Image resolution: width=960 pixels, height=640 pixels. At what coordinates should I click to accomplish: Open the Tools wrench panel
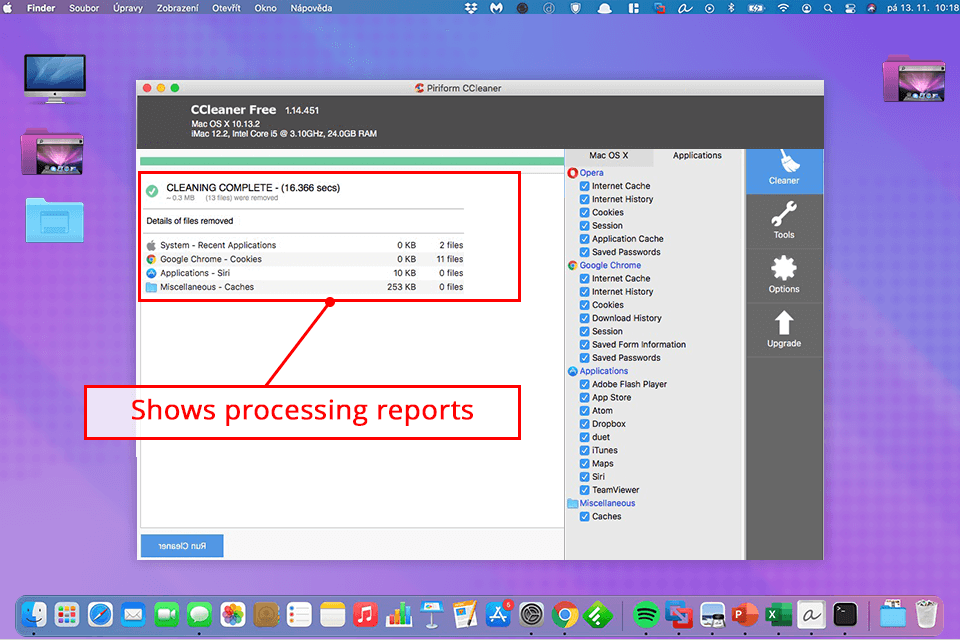point(784,221)
